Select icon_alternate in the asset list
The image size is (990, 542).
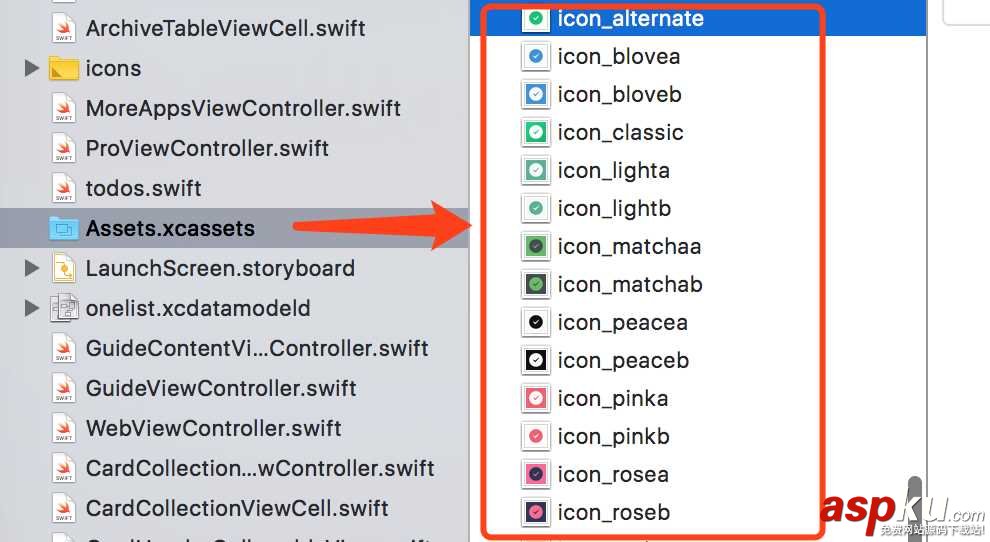[630, 19]
